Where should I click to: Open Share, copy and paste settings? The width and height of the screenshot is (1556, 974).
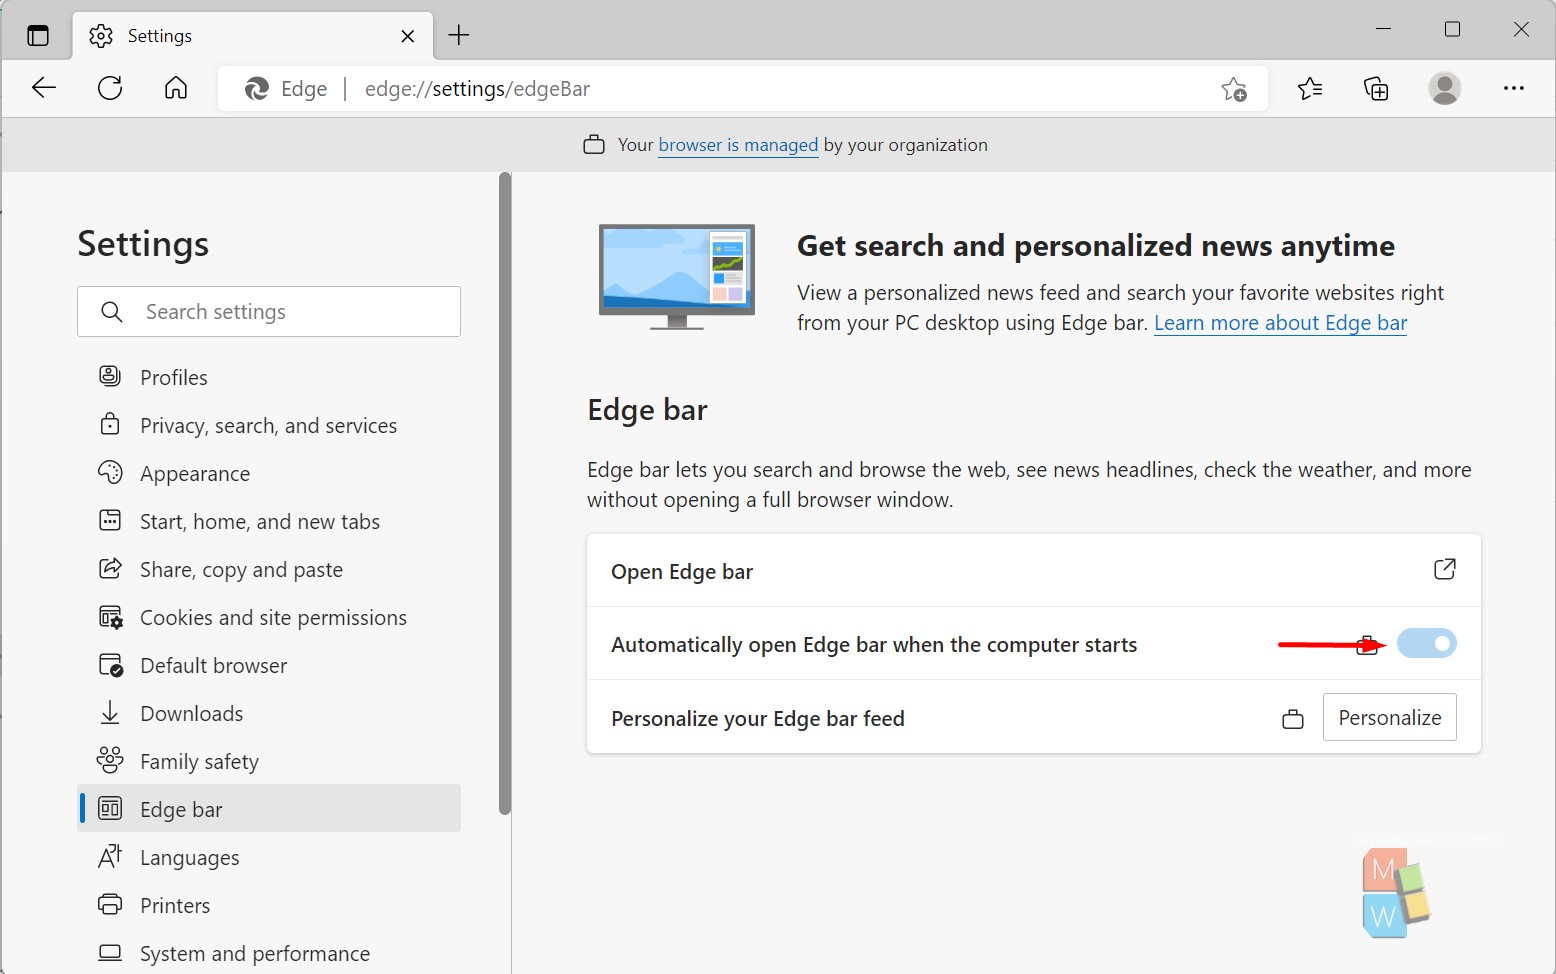click(270, 570)
